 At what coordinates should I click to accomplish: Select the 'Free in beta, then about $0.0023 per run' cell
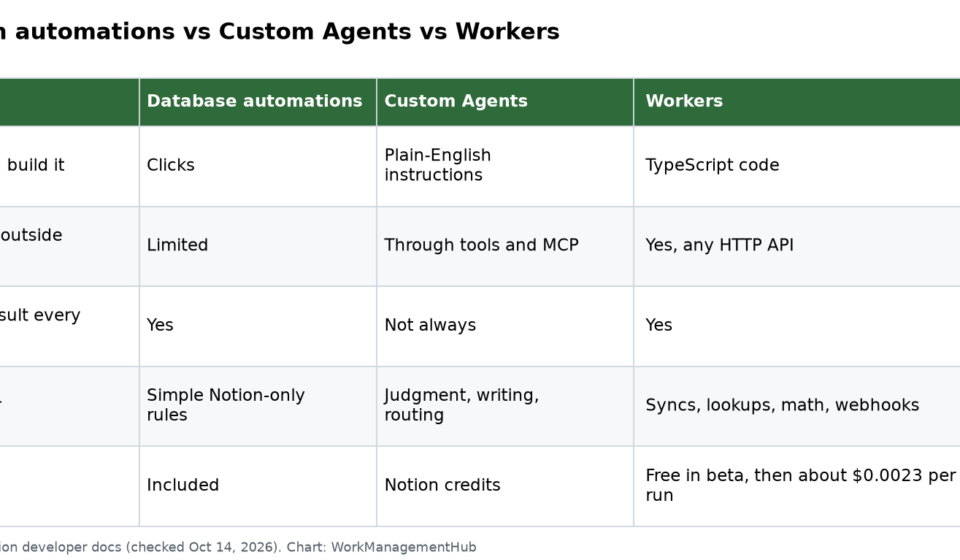797,486
